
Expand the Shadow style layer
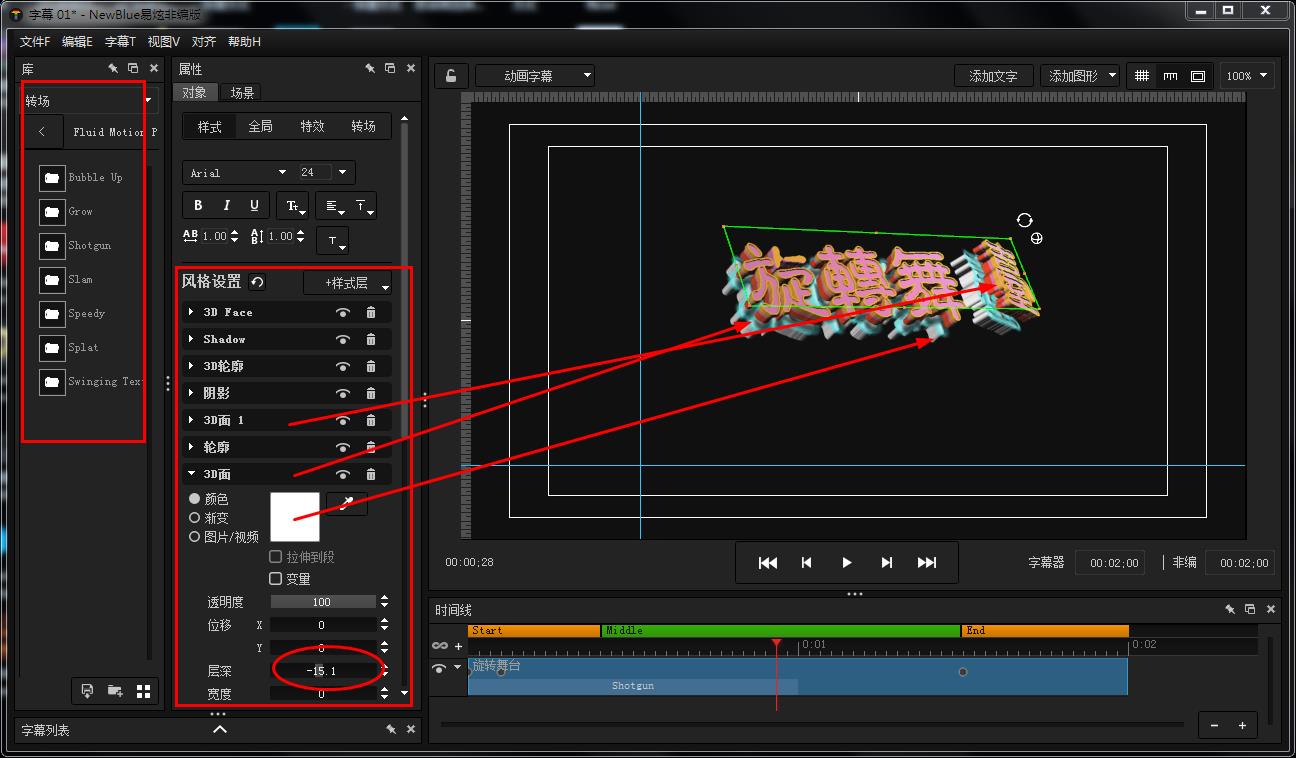pyautogui.click(x=191, y=339)
